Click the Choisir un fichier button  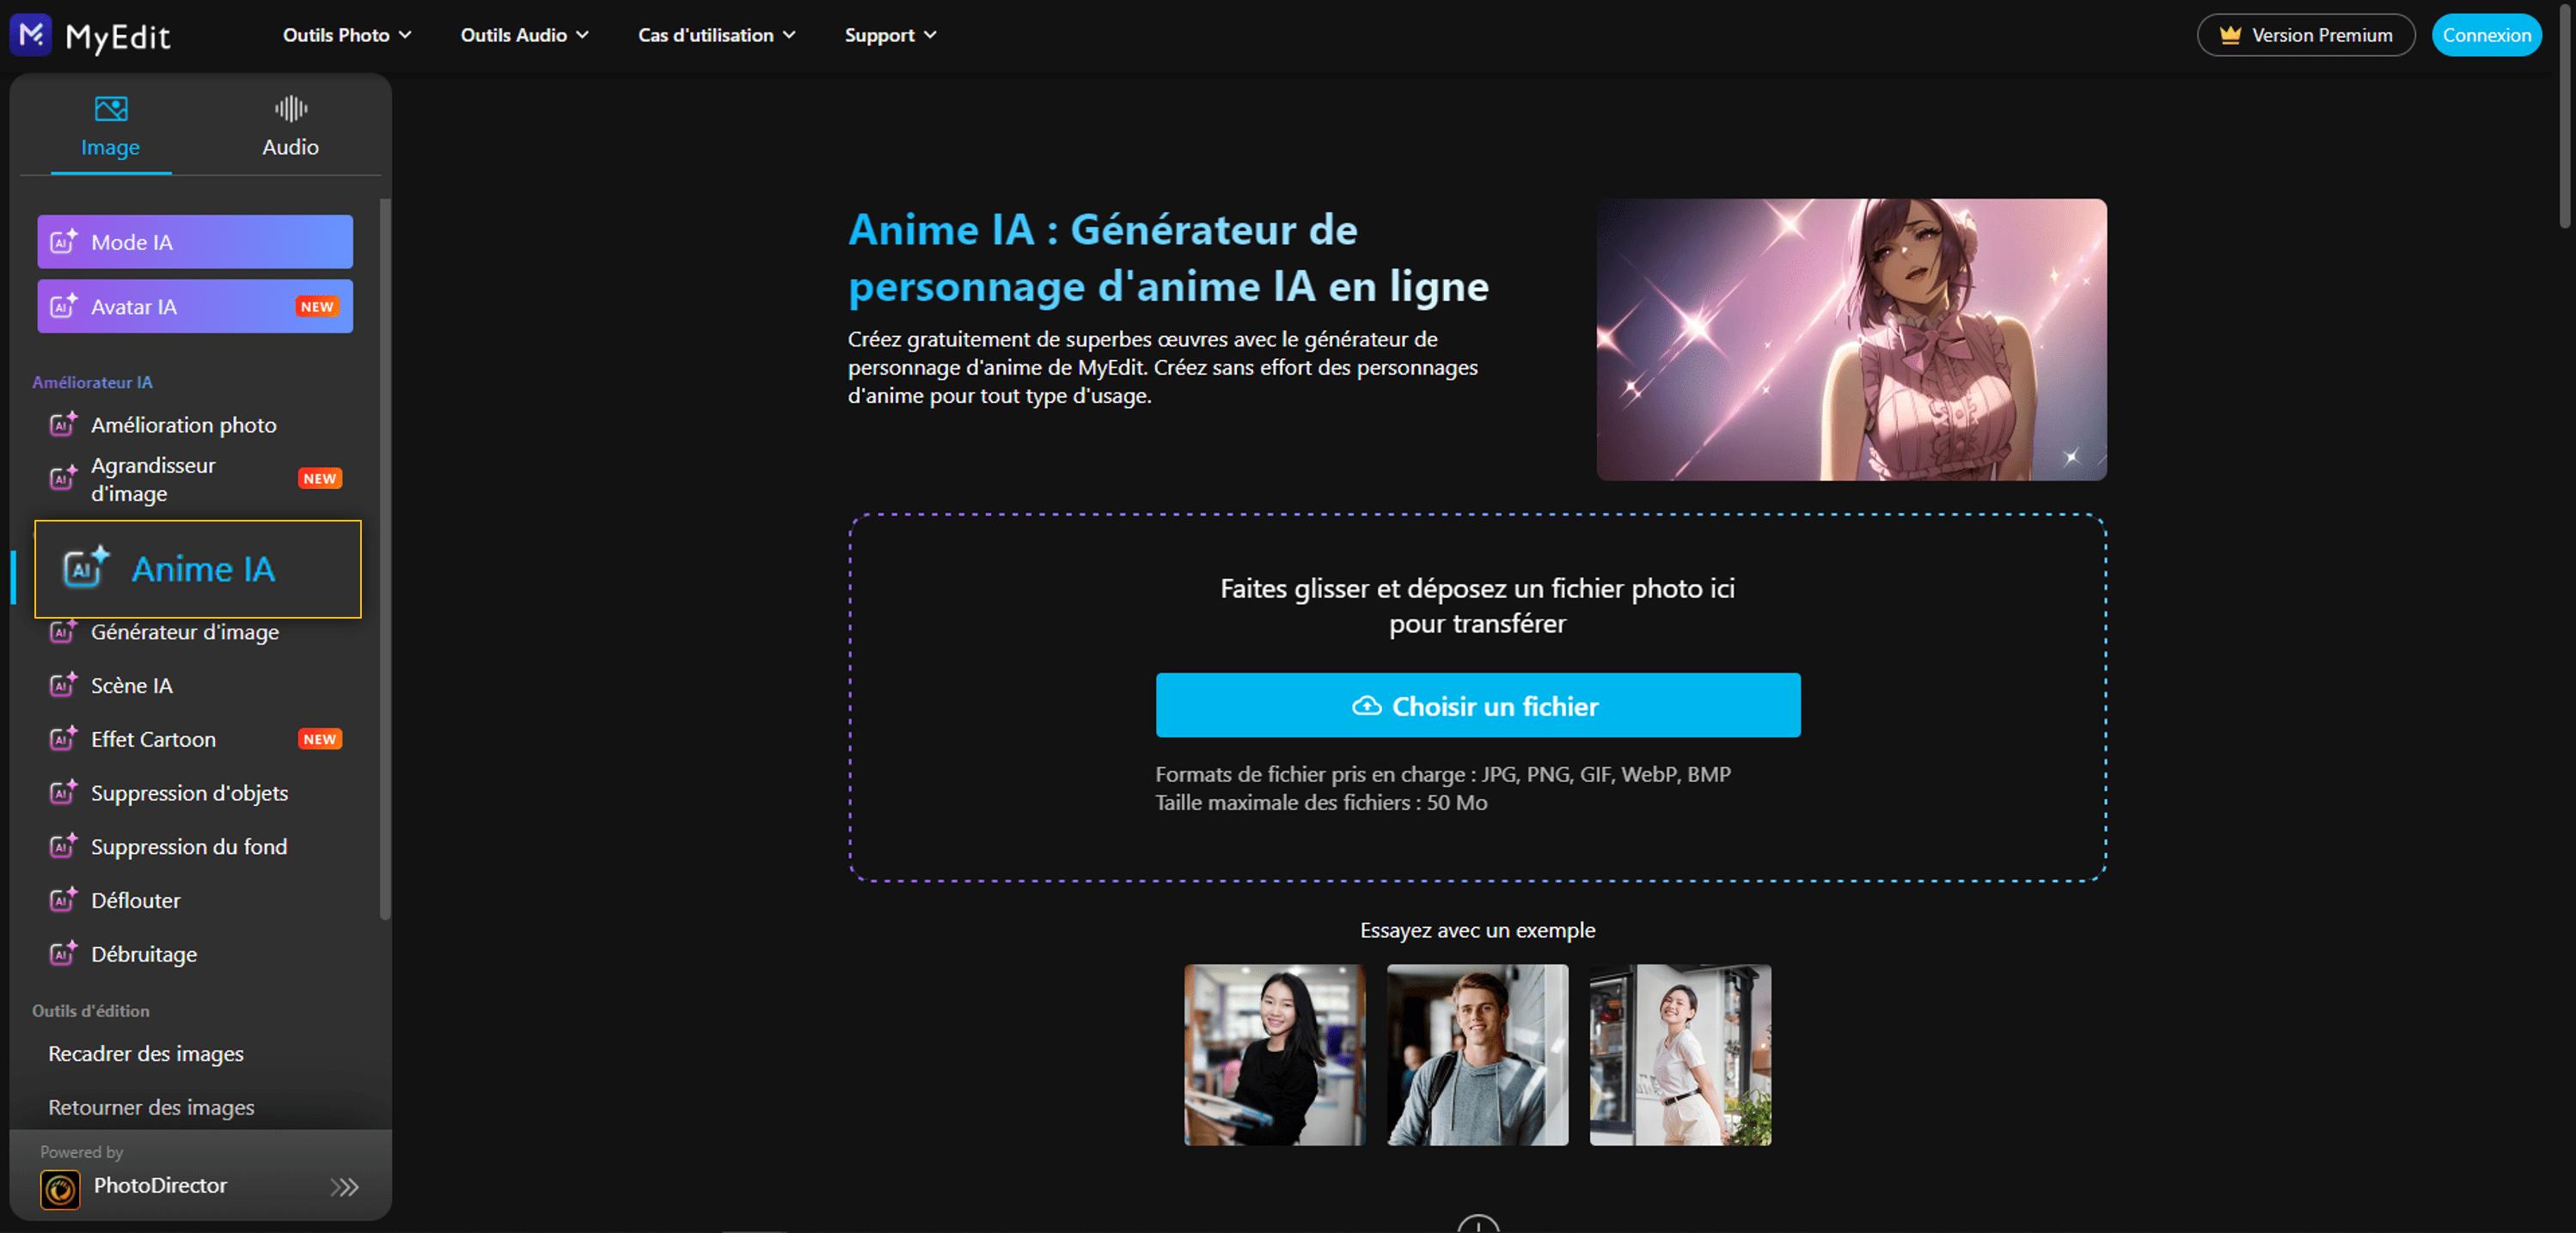[x=1477, y=706]
